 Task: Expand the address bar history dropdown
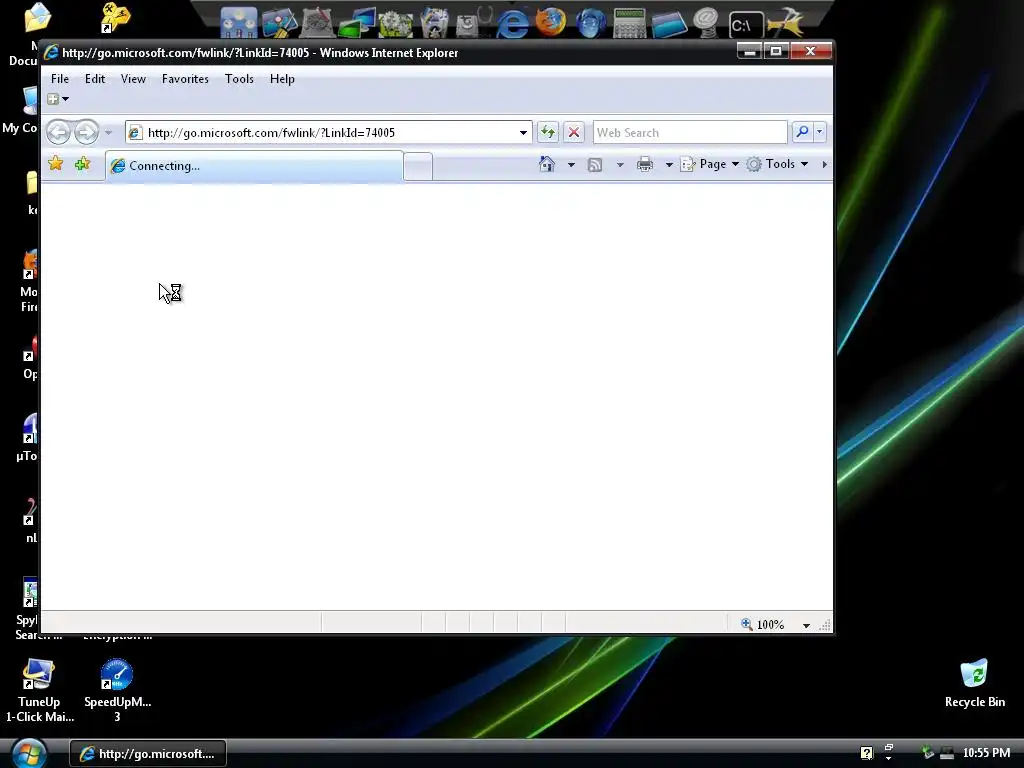click(523, 133)
